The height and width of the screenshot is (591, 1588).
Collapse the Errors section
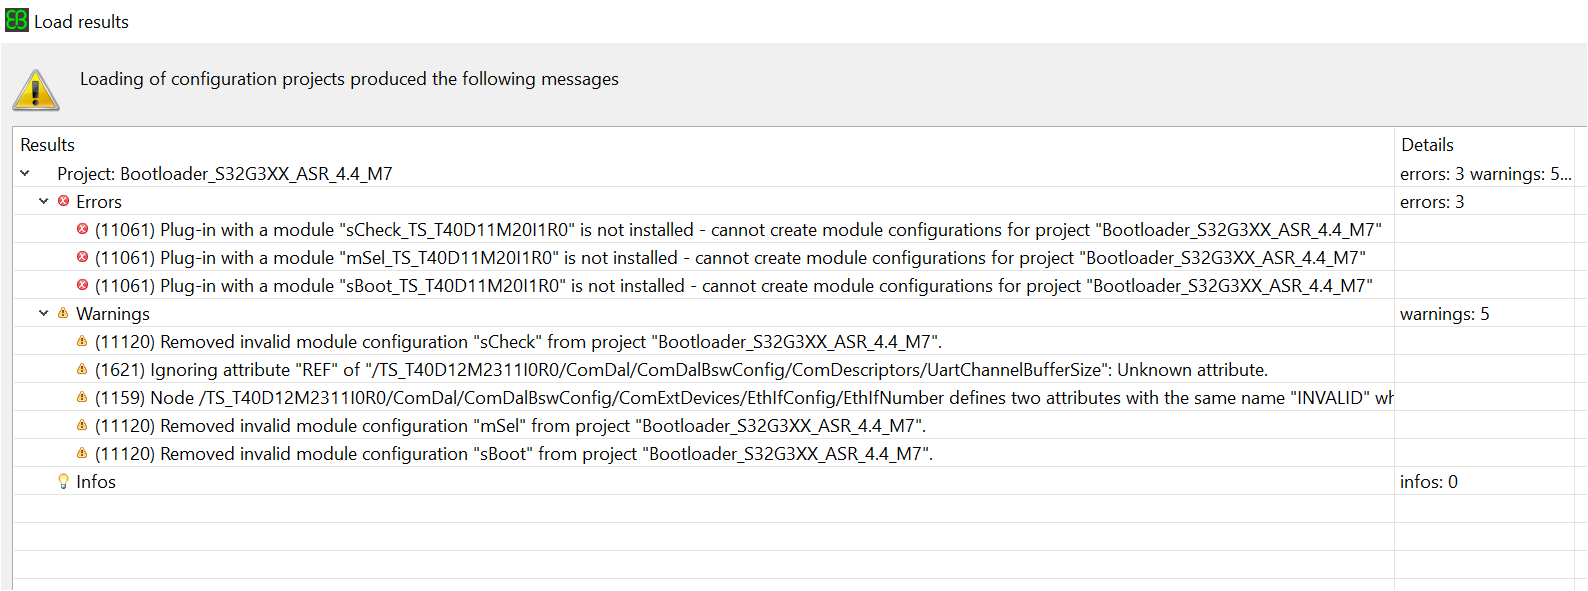point(43,201)
